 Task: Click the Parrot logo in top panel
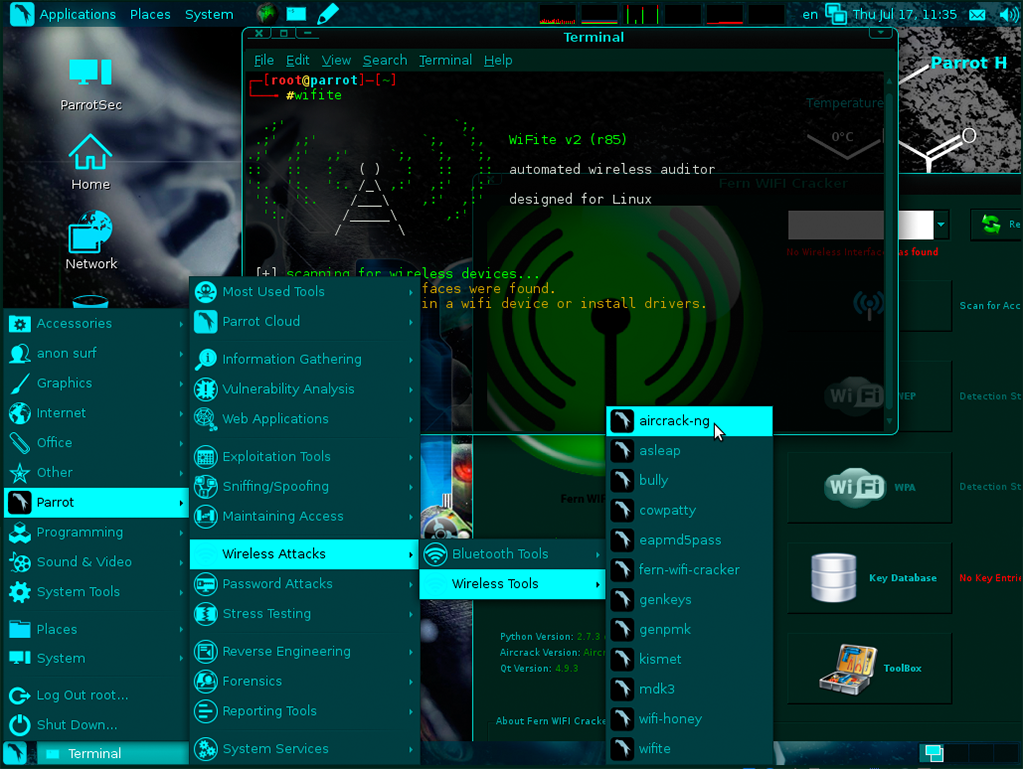click(x=21, y=14)
